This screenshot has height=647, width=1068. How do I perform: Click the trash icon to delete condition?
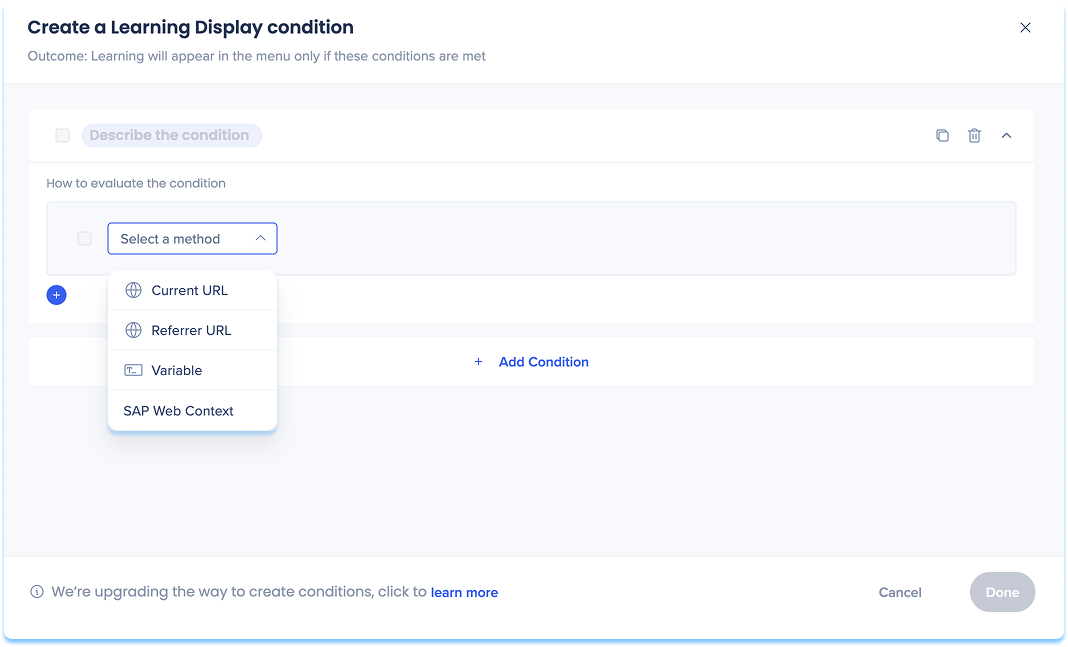(x=974, y=135)
